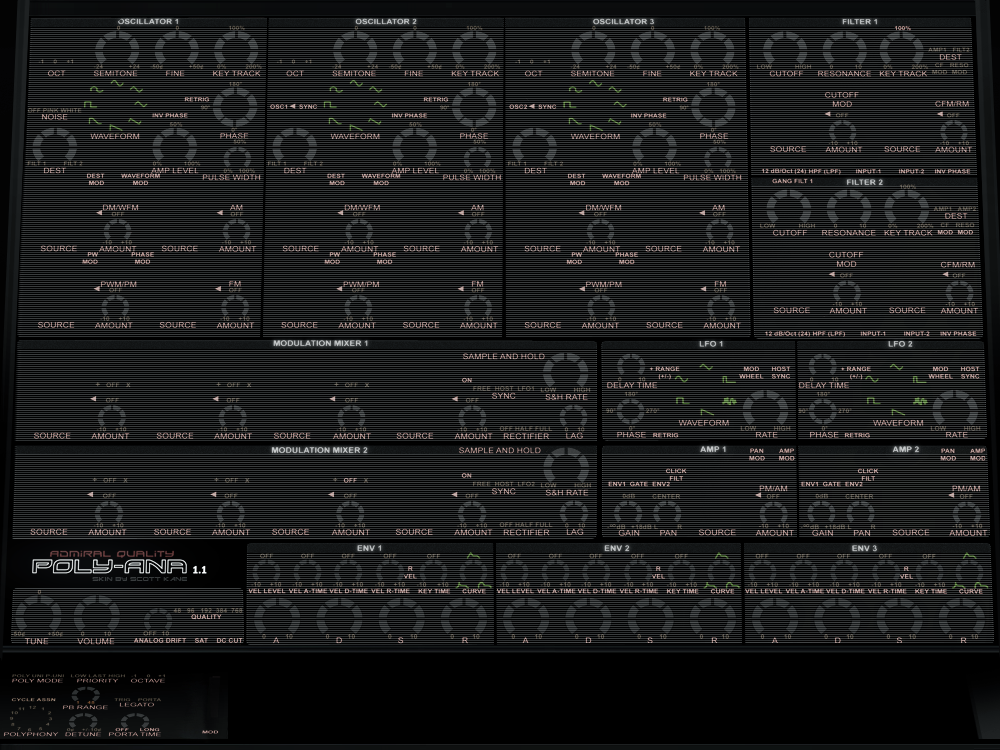Select sawtooth waveform icon in Oscillator 3
Screen dimensions: 1000x750
point(596,128)
